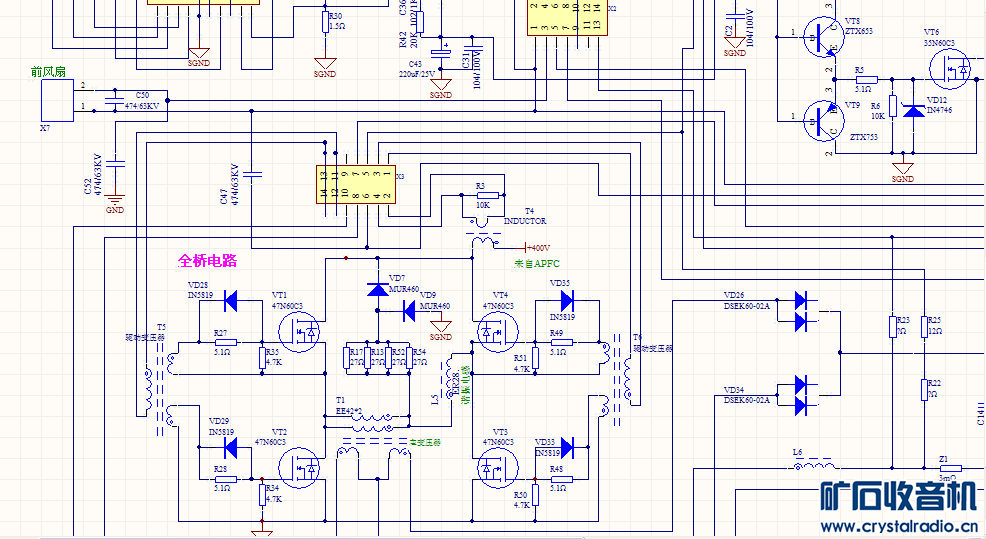Select the Z1 shunt resistor symbol
This screenshot has height=539, width=986.
tap(950, 468)
